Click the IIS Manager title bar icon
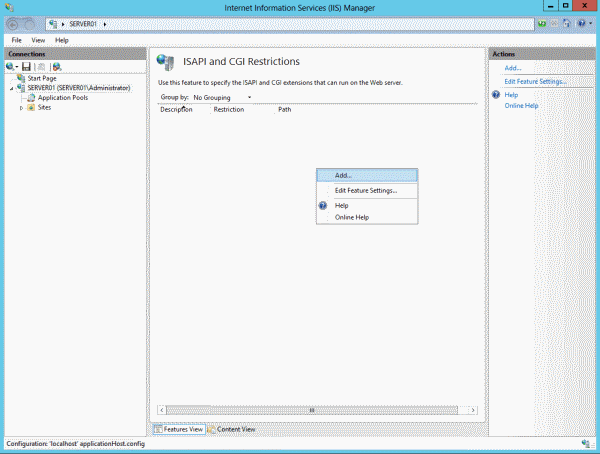 [10, 7]
